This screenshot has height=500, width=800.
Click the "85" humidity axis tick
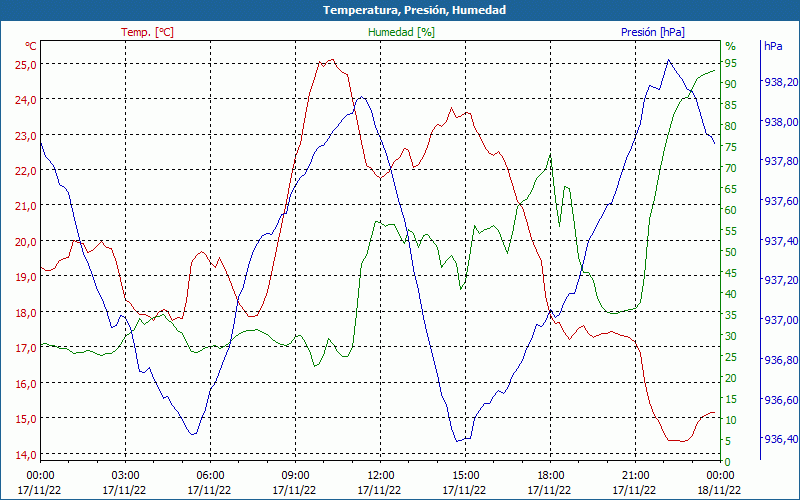coord(731,105)
